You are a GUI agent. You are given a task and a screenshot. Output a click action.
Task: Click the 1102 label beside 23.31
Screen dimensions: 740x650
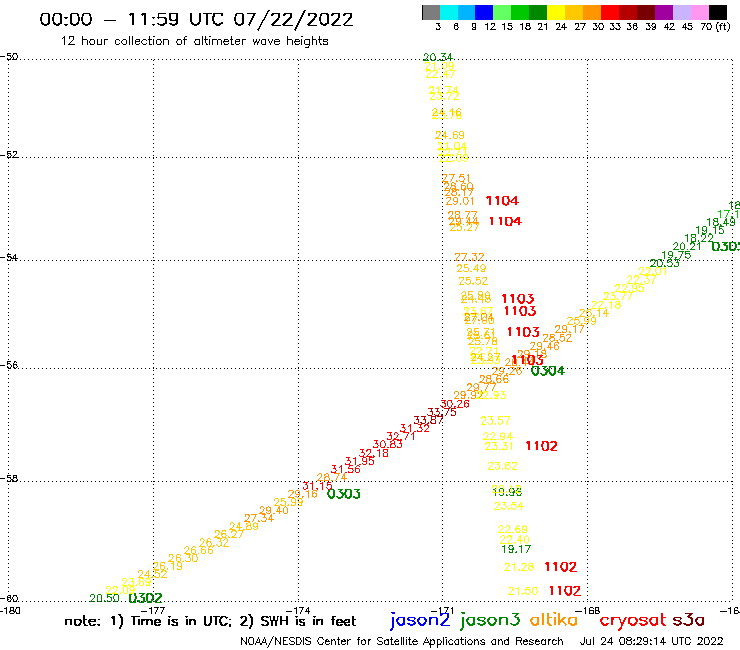point(541,446)
